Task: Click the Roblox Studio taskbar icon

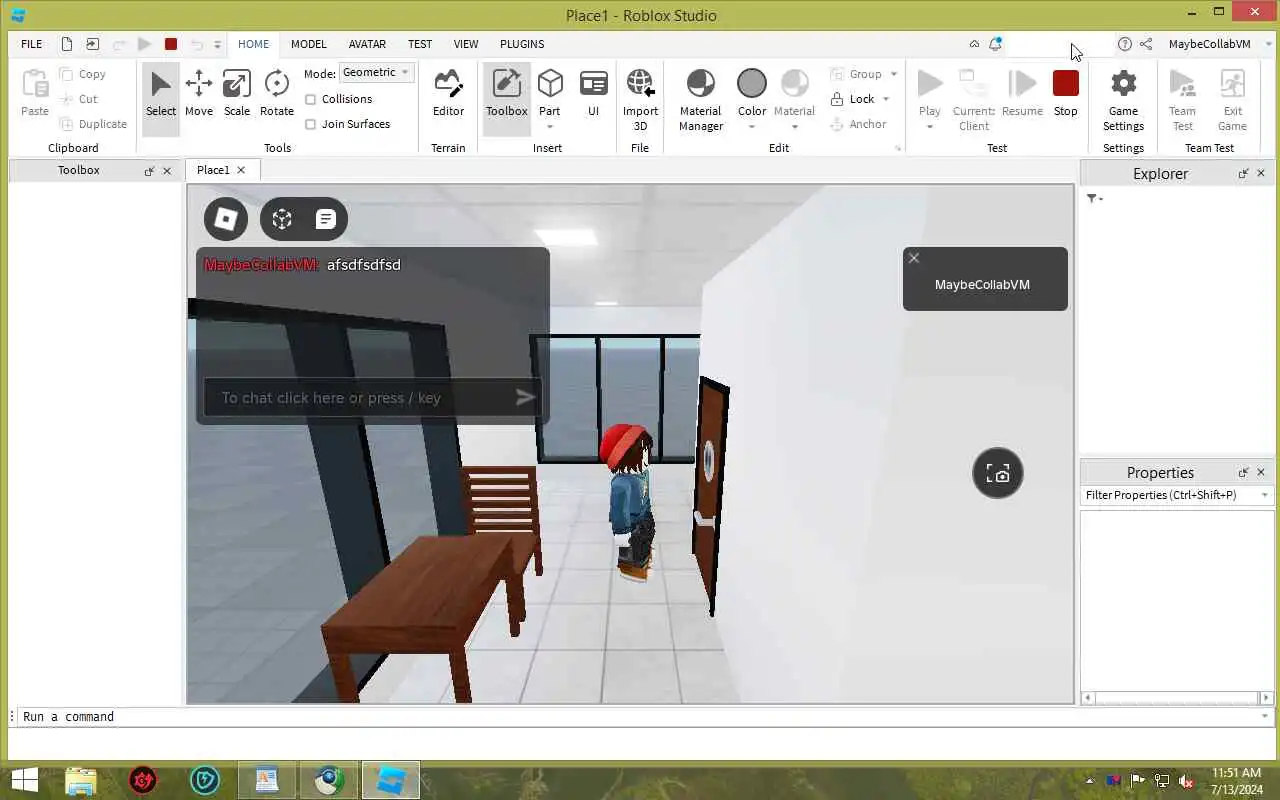Action: pyautogui.click(x=390, y=780)
